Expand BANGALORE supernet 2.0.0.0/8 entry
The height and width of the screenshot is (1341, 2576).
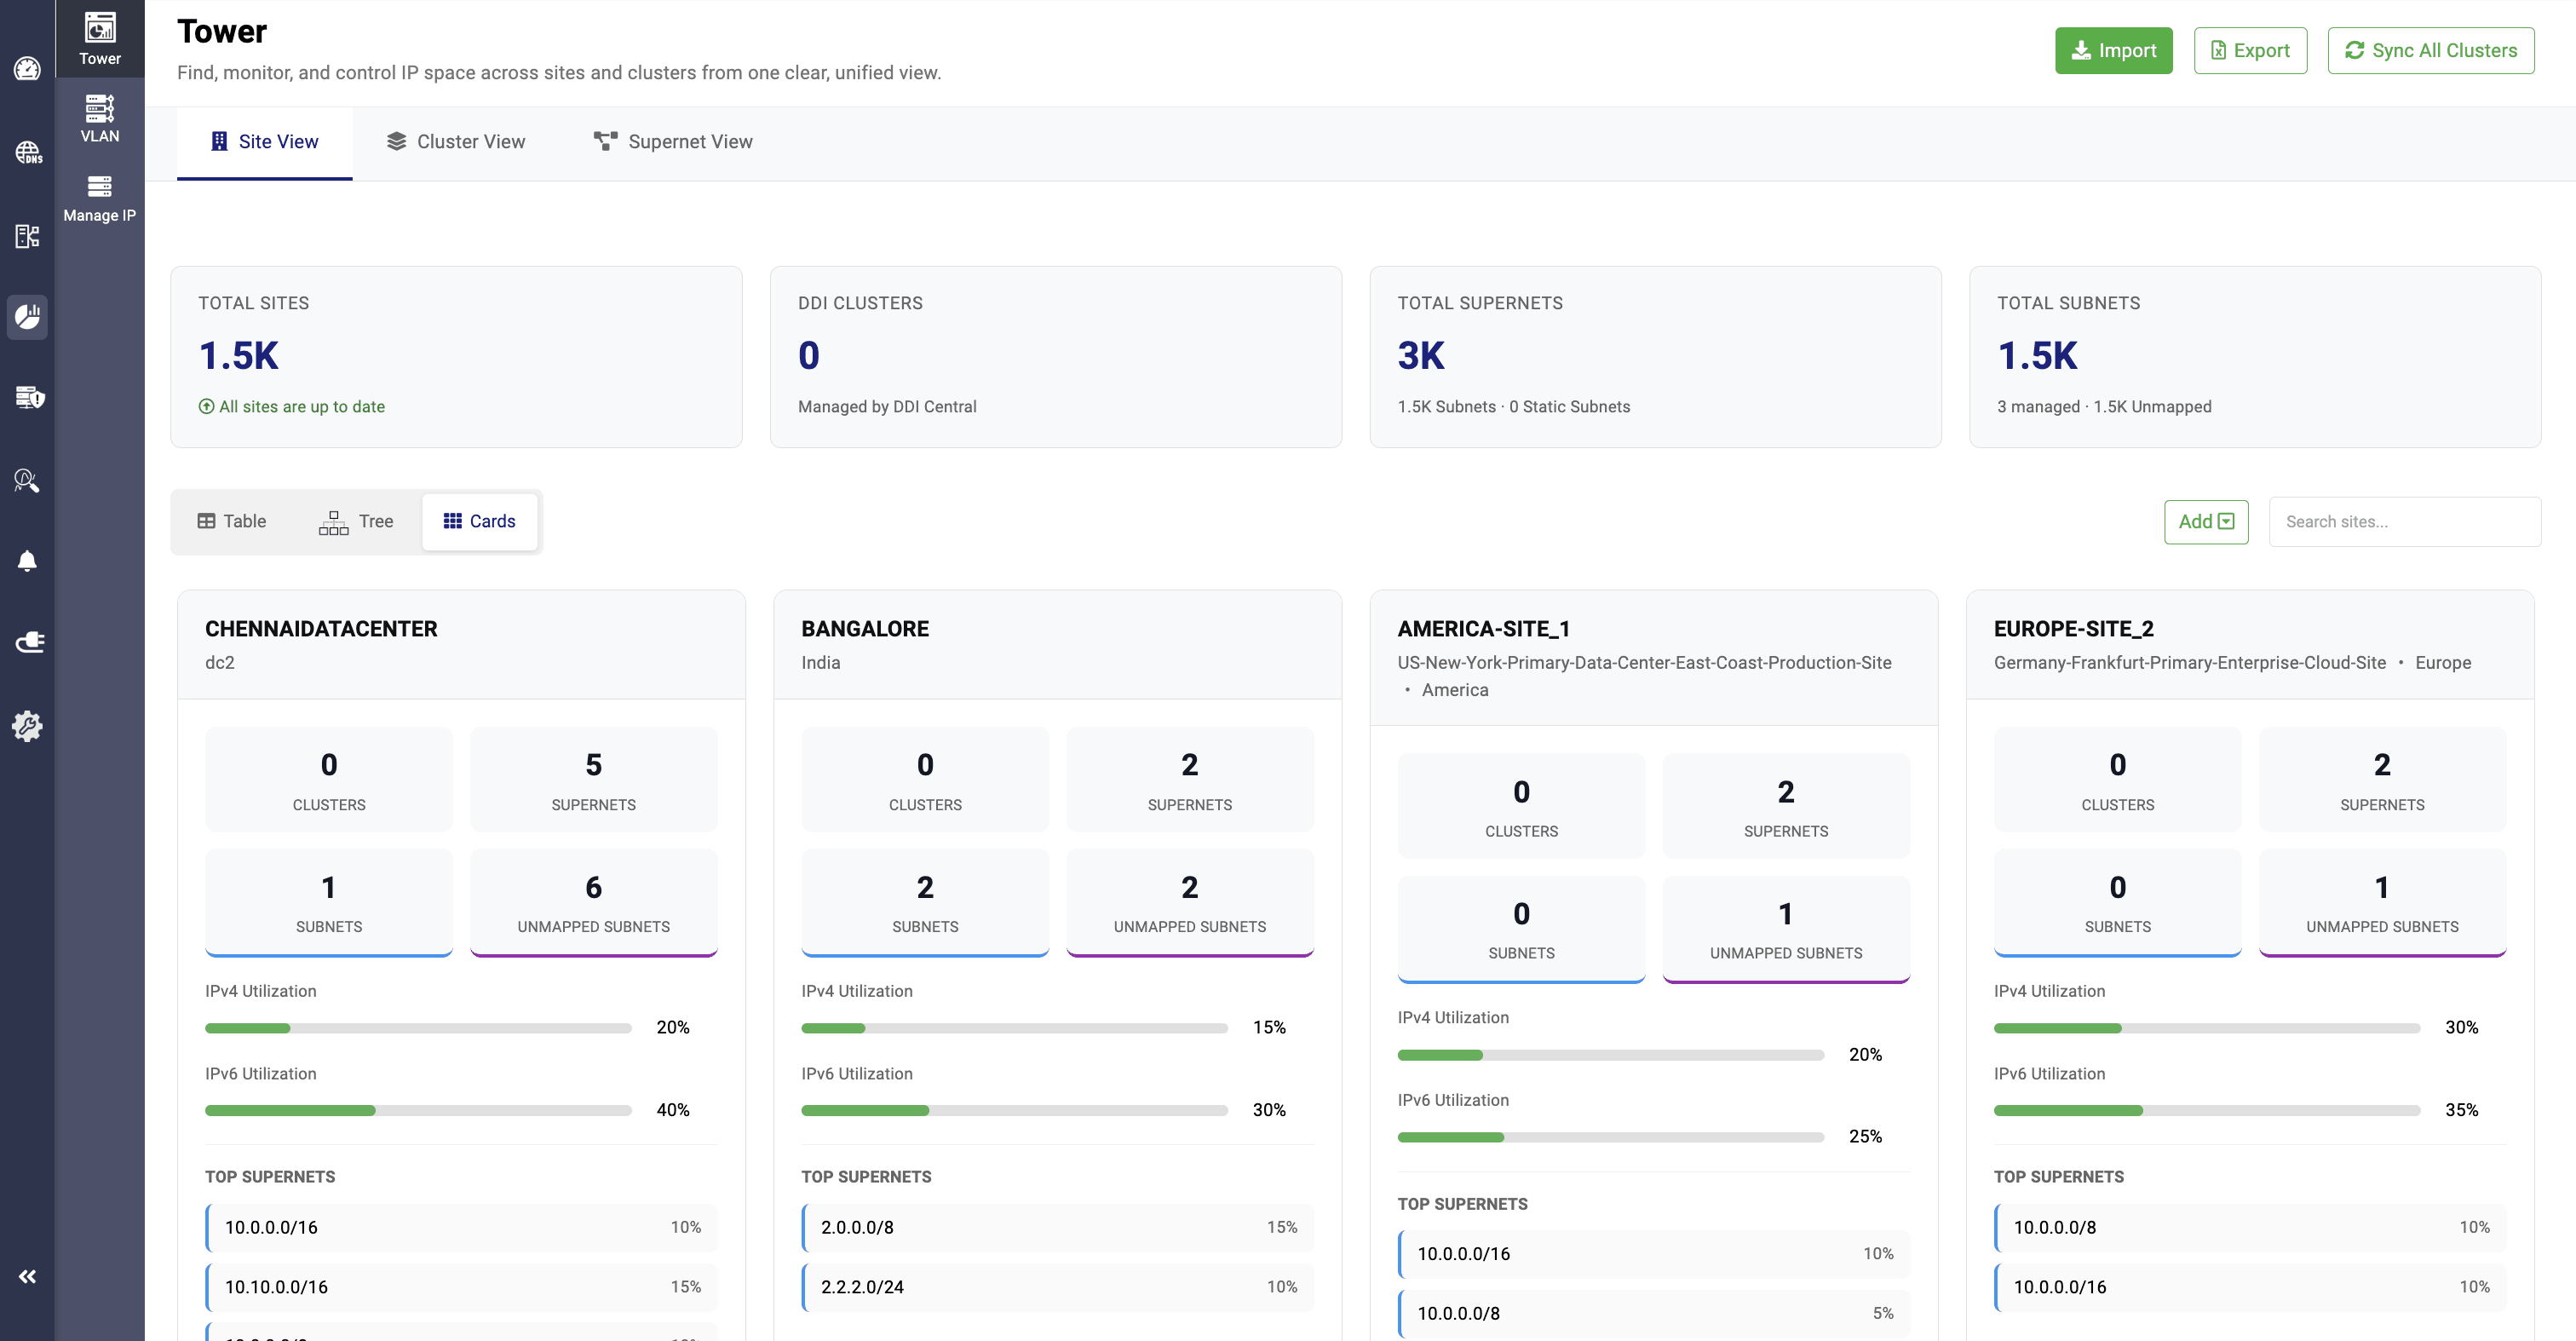tap(1057, 1227)
